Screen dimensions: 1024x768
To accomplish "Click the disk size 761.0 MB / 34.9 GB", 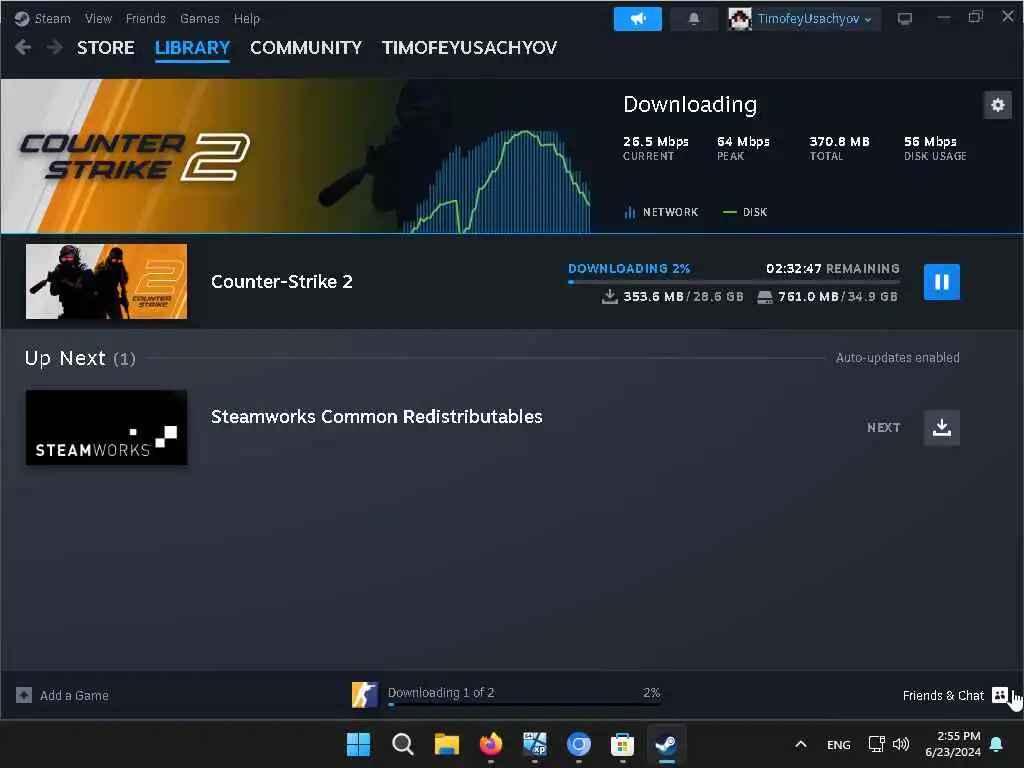I will point(827,296).
